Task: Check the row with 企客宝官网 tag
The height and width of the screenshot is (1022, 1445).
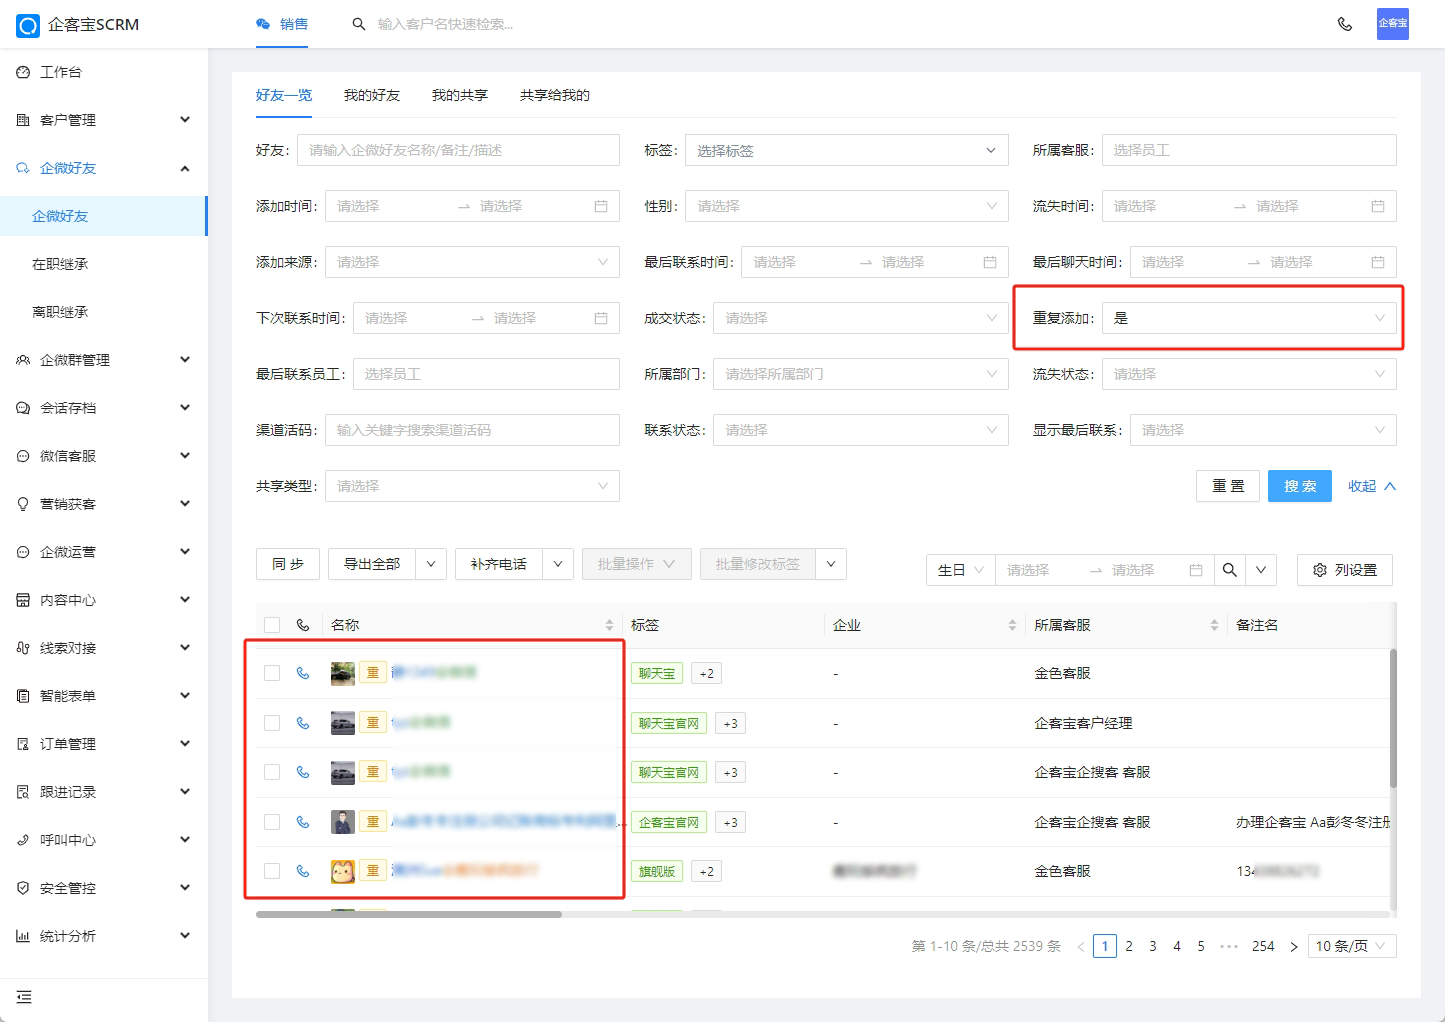Action: click(272, 822)
